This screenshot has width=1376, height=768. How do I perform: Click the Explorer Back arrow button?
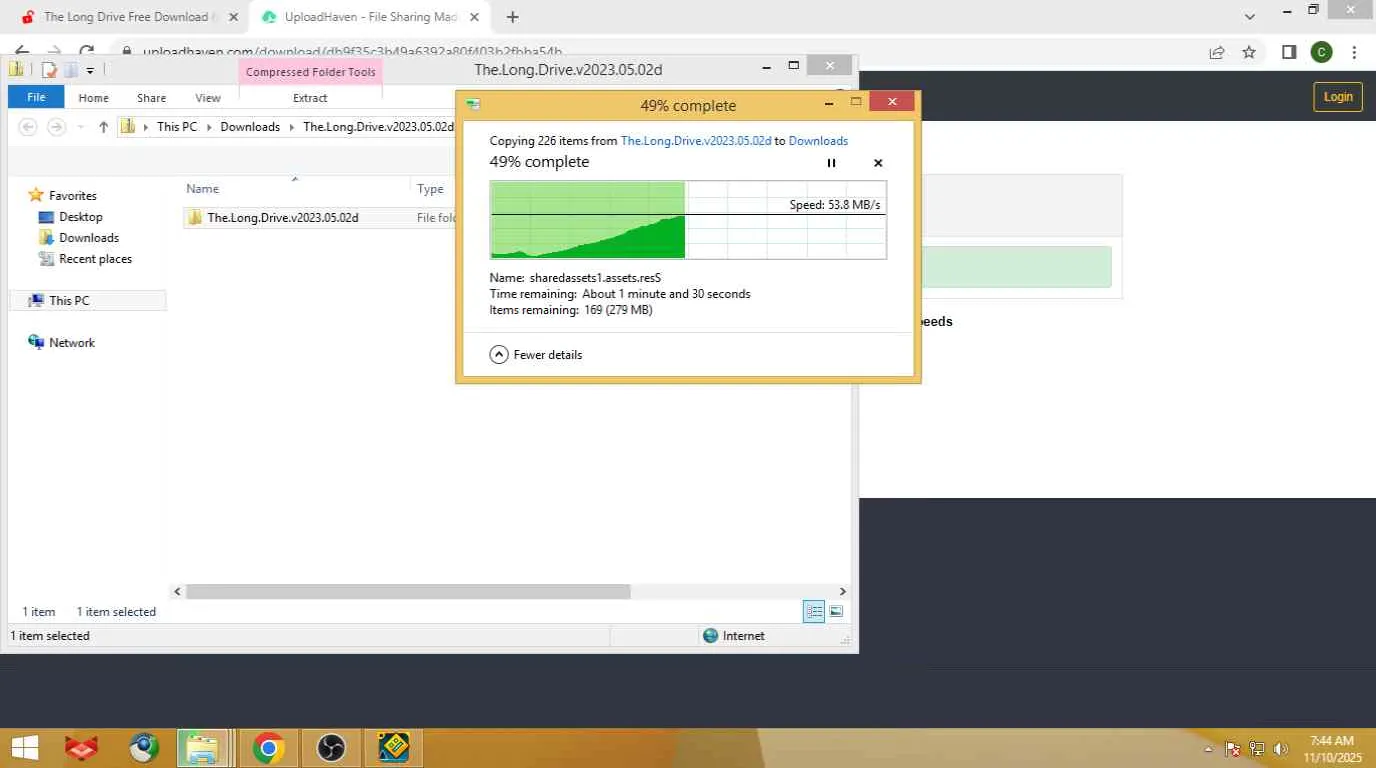28,127
